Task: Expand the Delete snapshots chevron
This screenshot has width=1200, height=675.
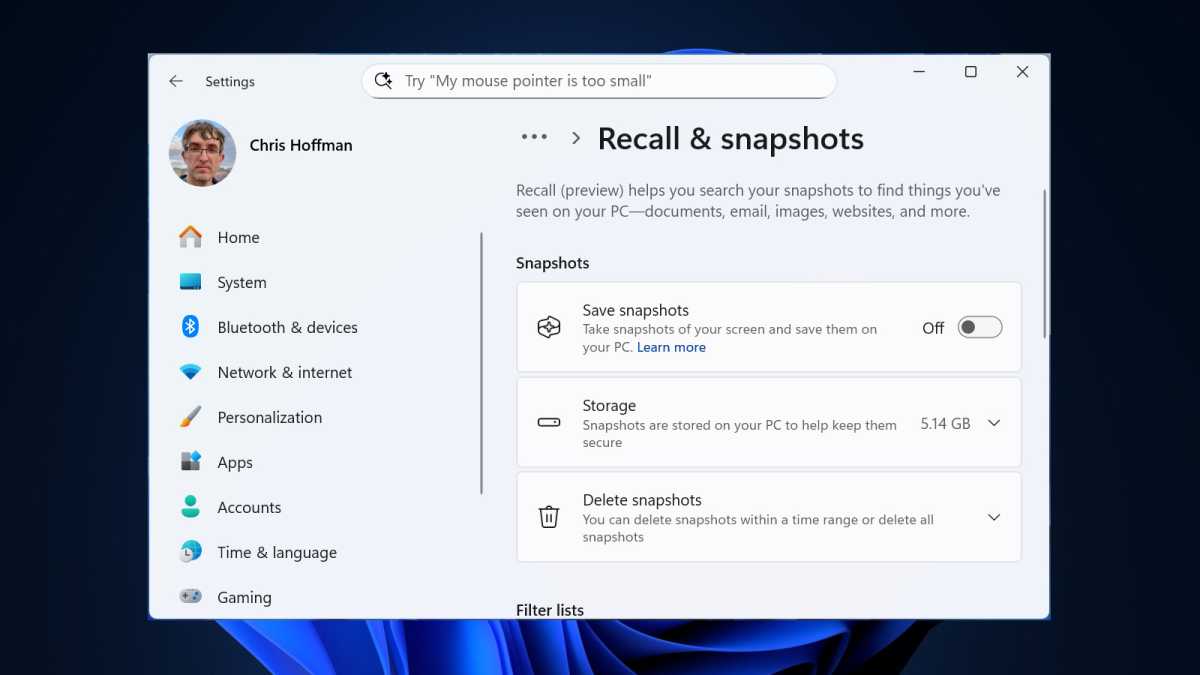Action: (993, 517)
